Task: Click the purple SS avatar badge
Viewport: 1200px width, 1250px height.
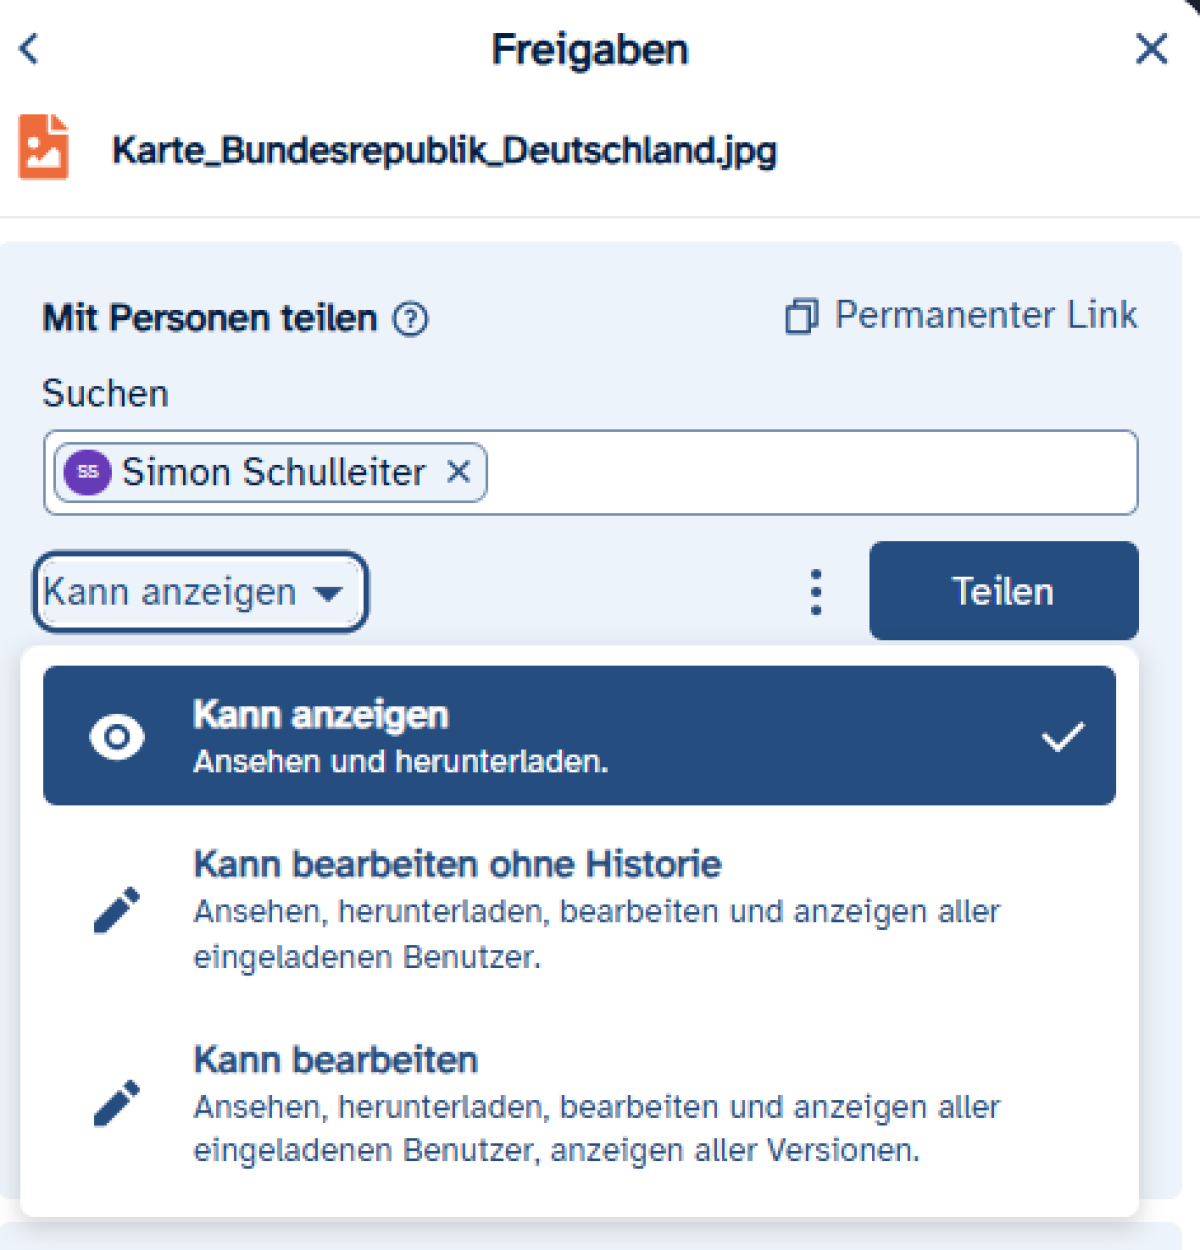Action: (x=88, y=472)
